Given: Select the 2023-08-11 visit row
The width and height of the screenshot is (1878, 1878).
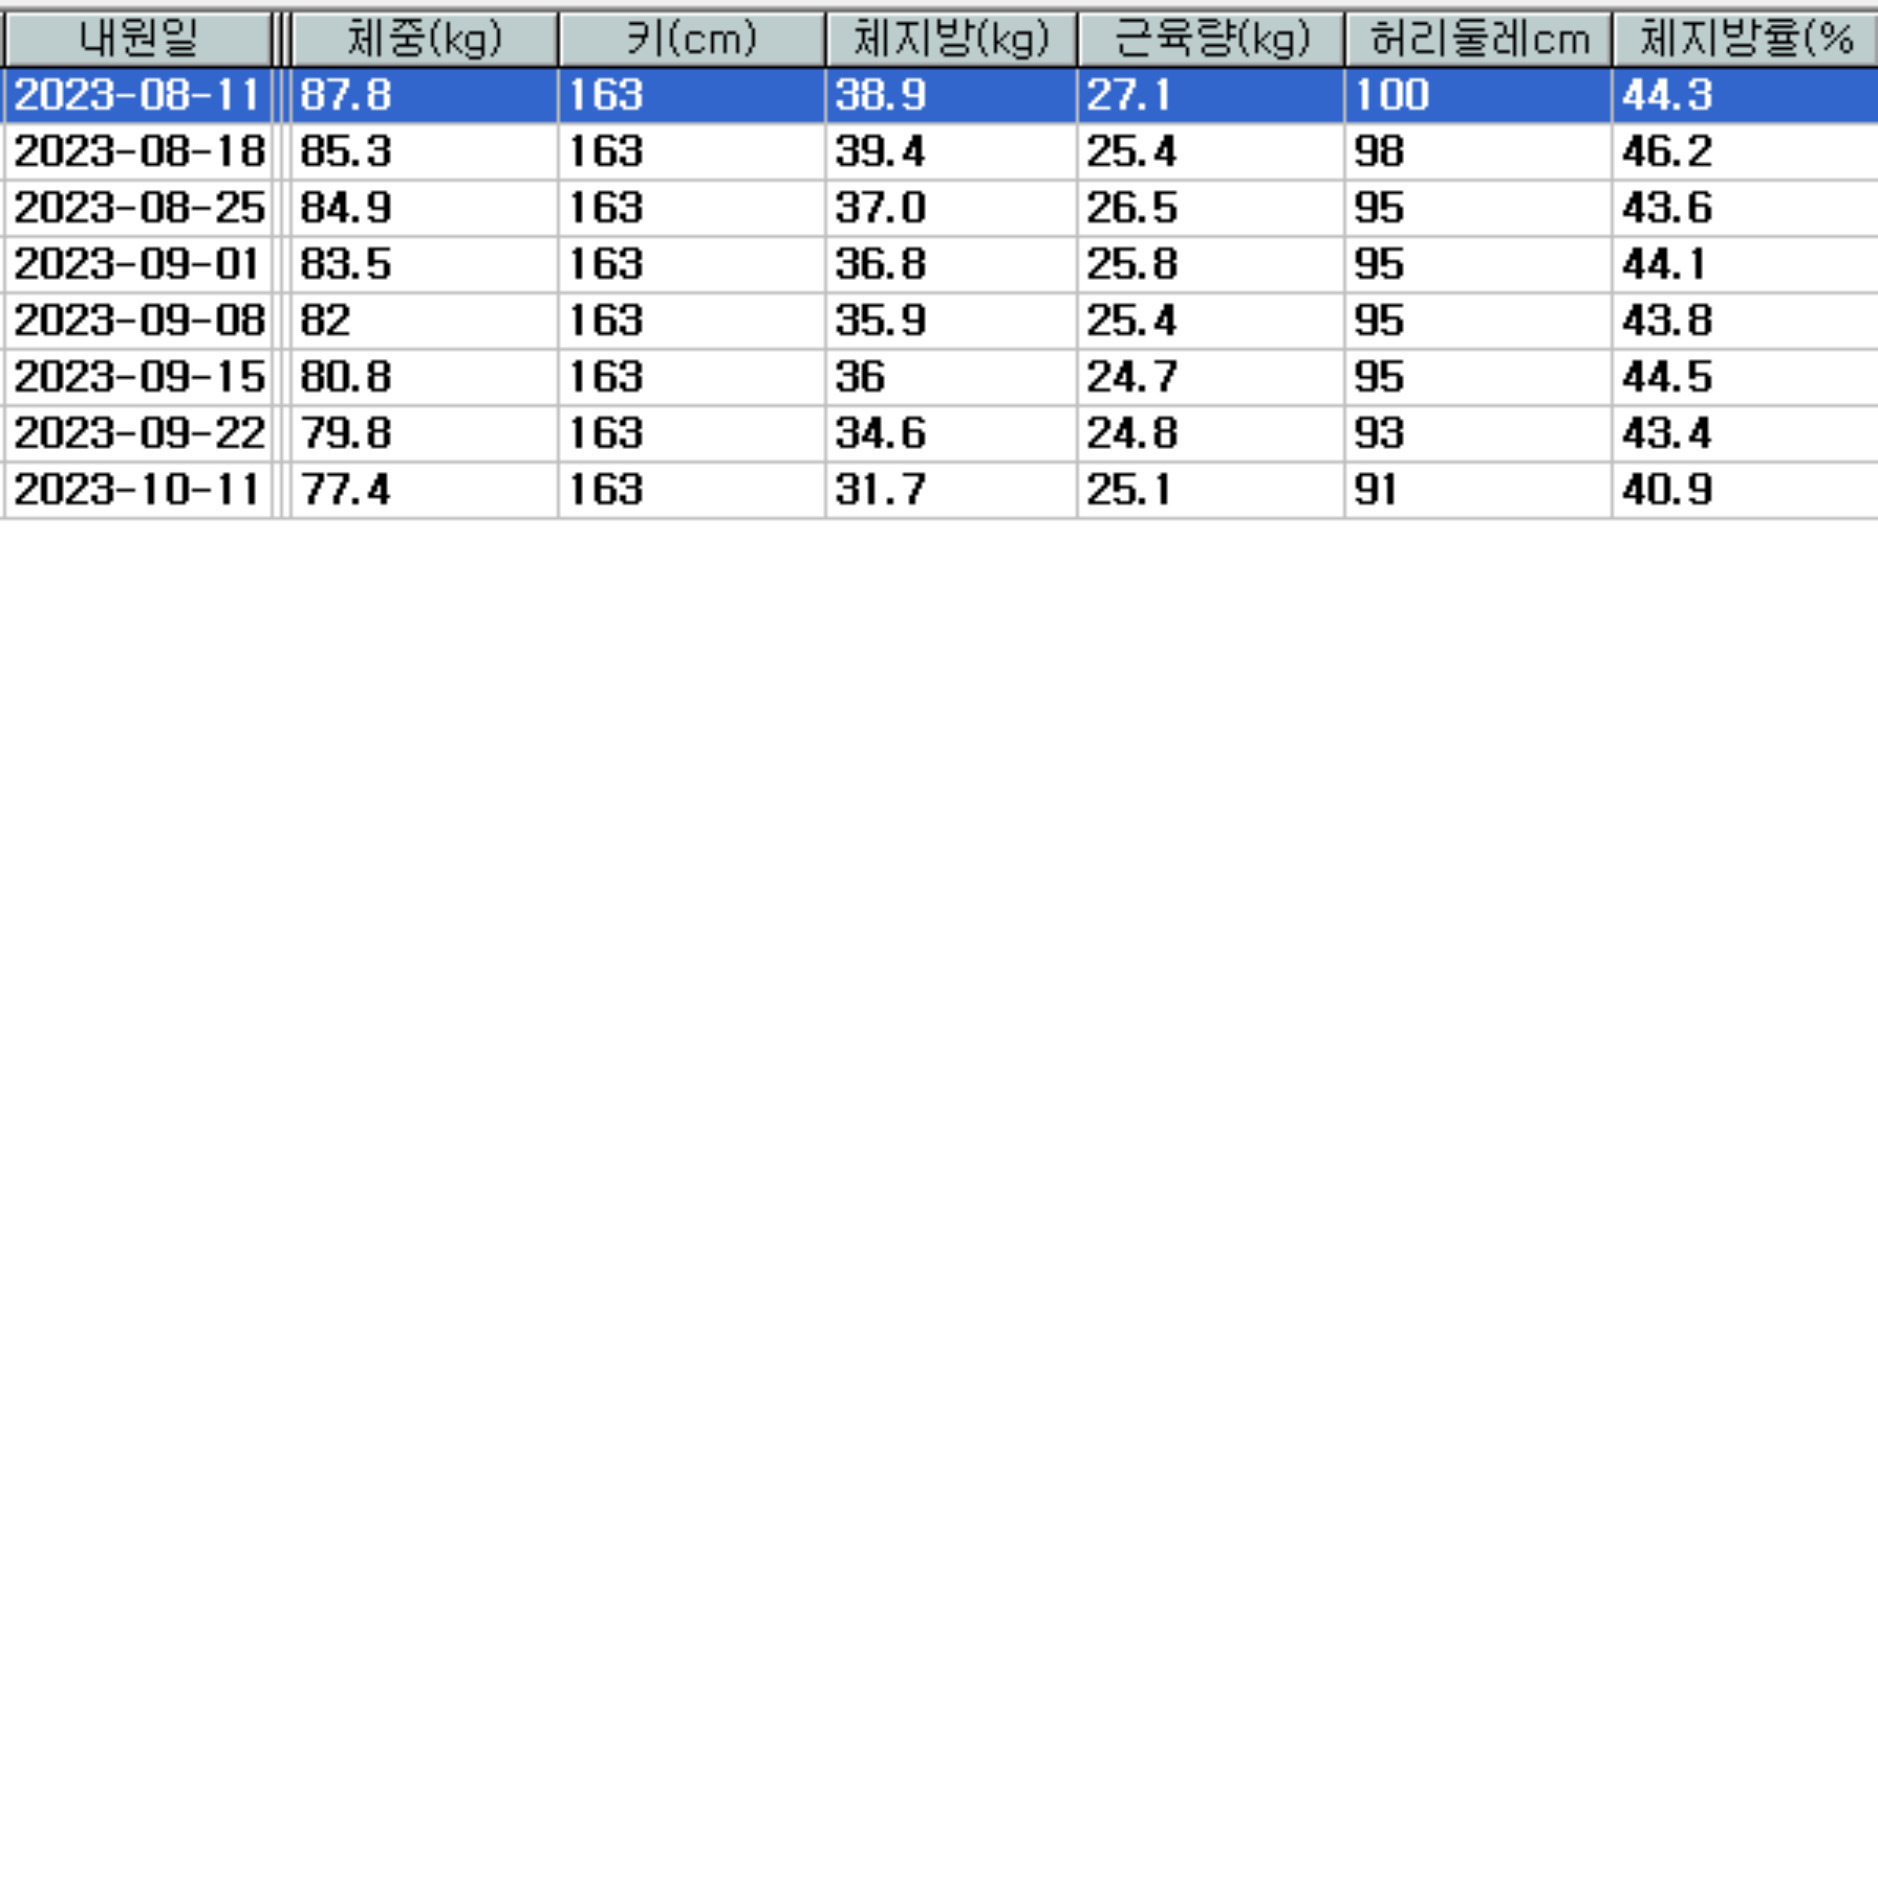Looking at the screenshot, I should pos(940,96).
